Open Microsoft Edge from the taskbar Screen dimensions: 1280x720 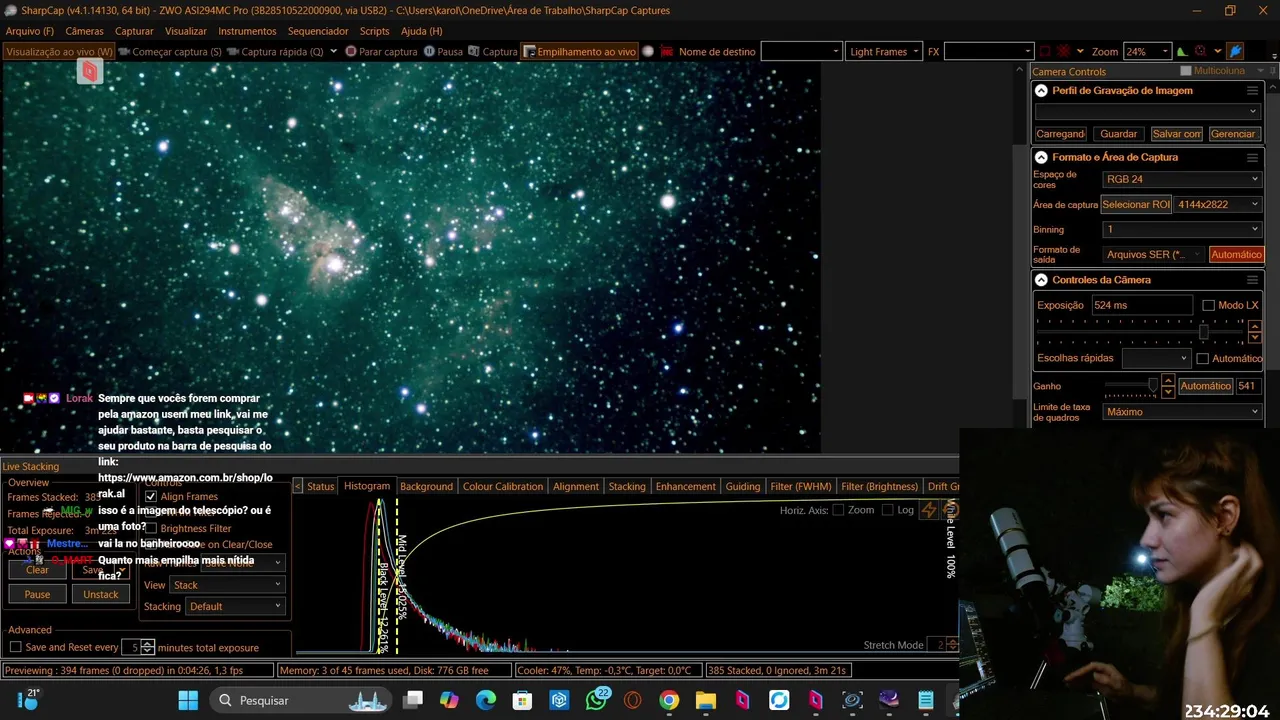pyautogui.click(x=486, y=700)
